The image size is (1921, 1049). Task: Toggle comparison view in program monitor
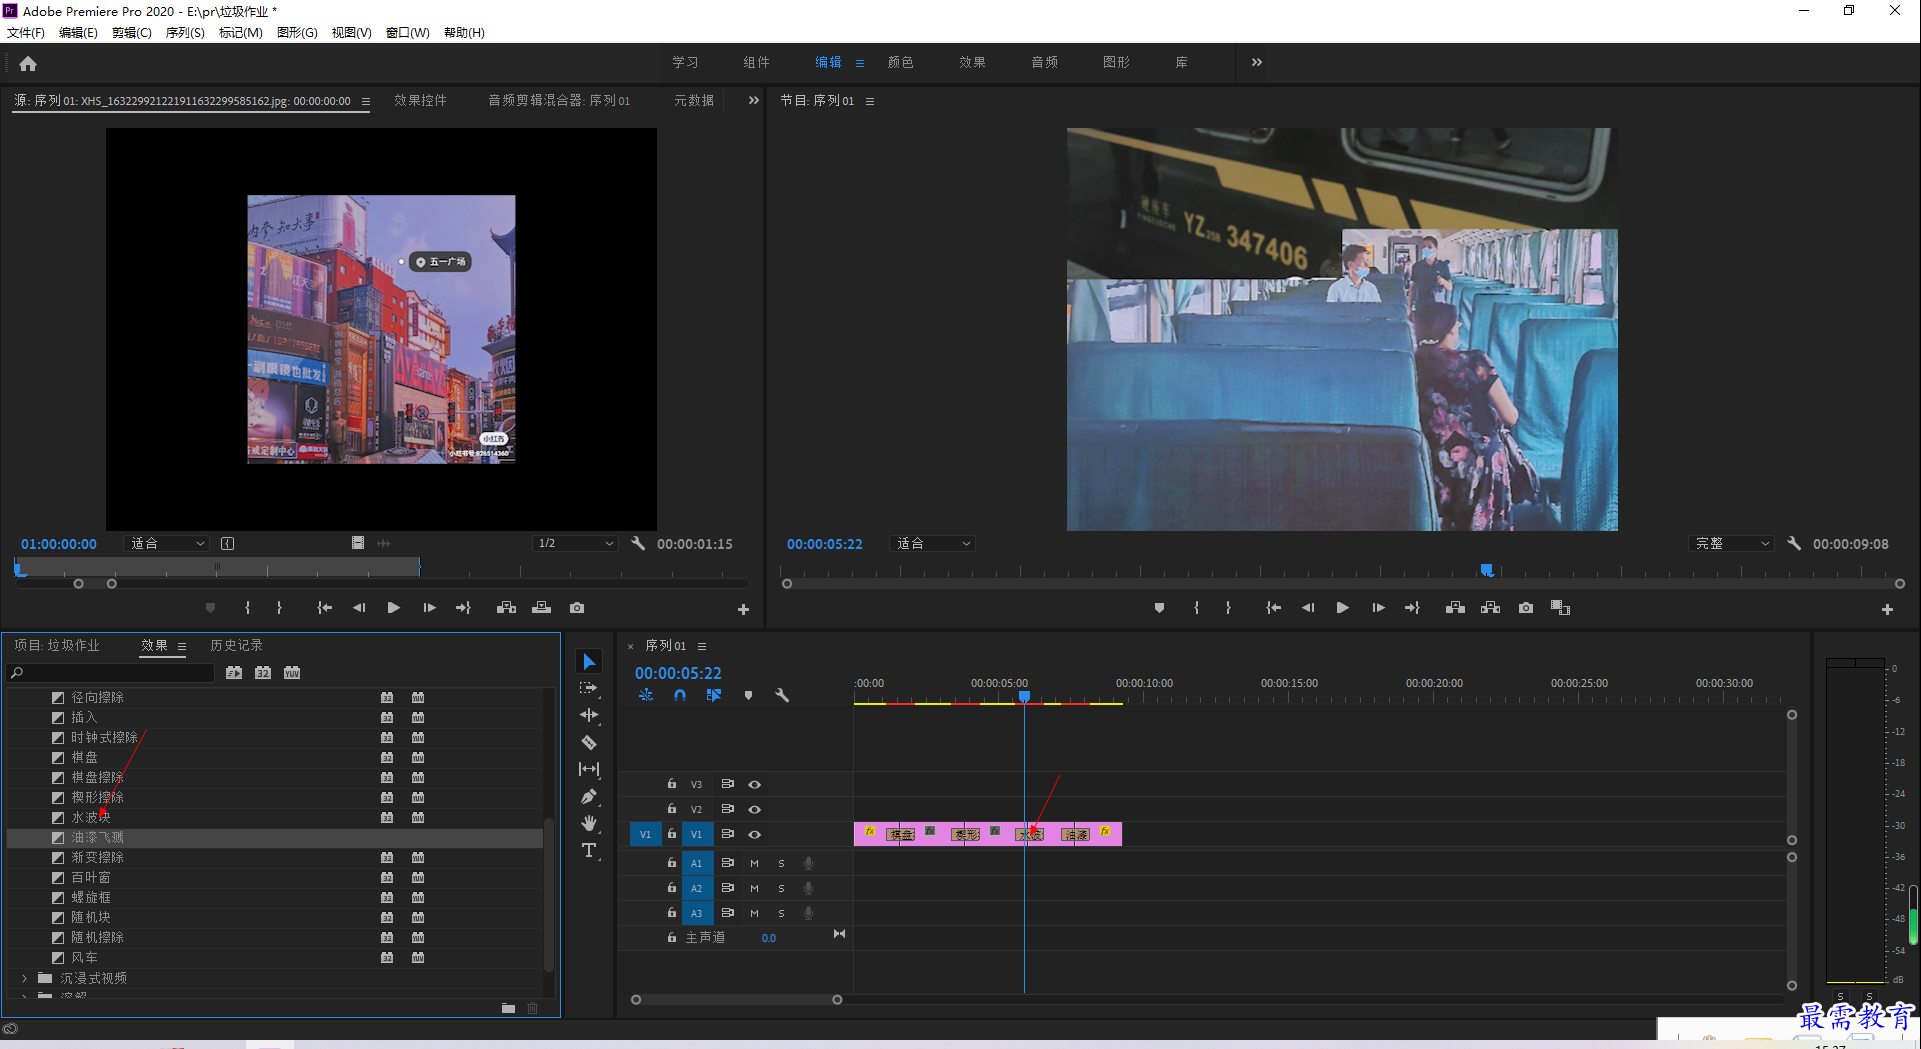1560,608
